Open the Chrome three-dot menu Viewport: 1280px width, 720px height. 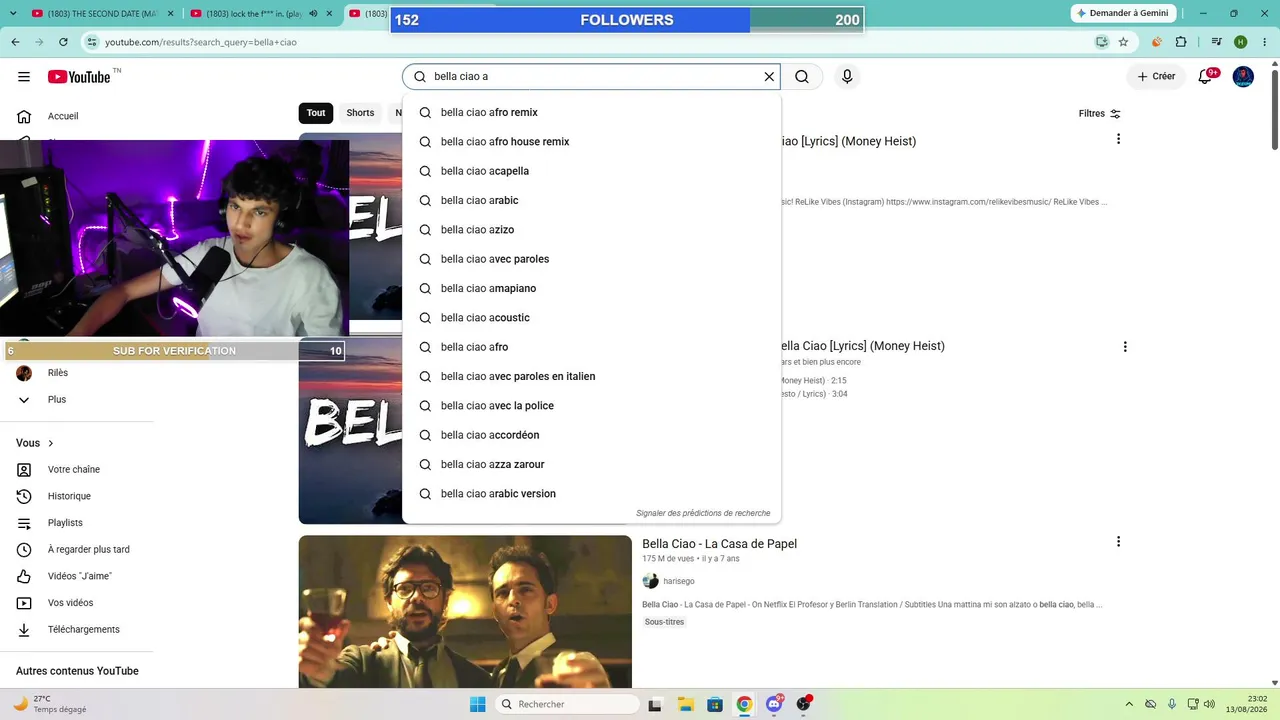[1264, 42]
